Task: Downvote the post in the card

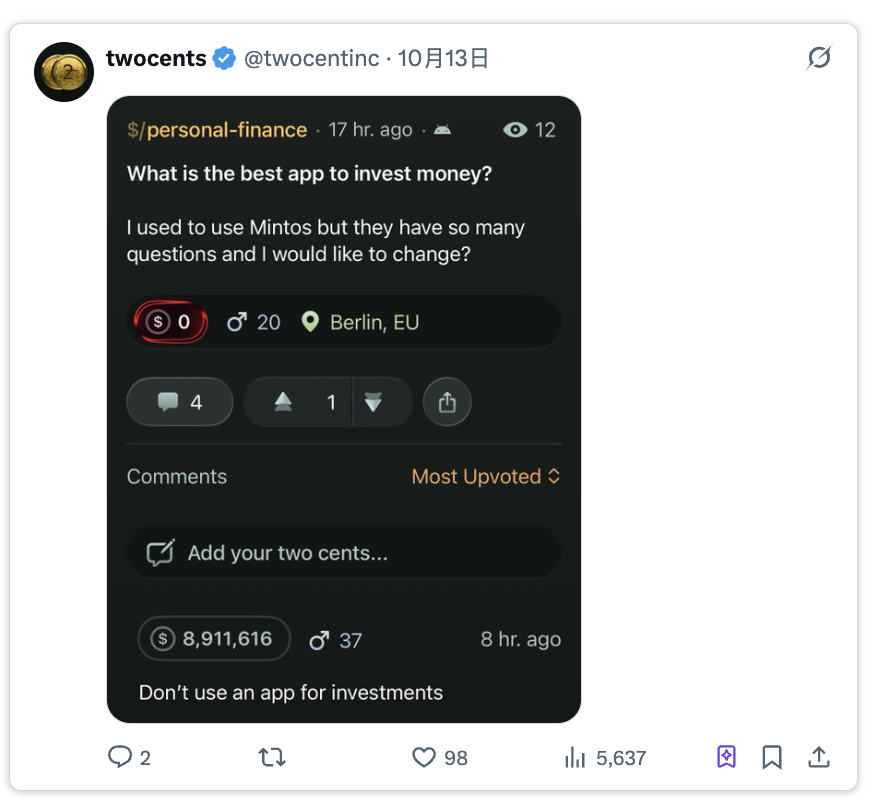Action: (x=373, y=402)
